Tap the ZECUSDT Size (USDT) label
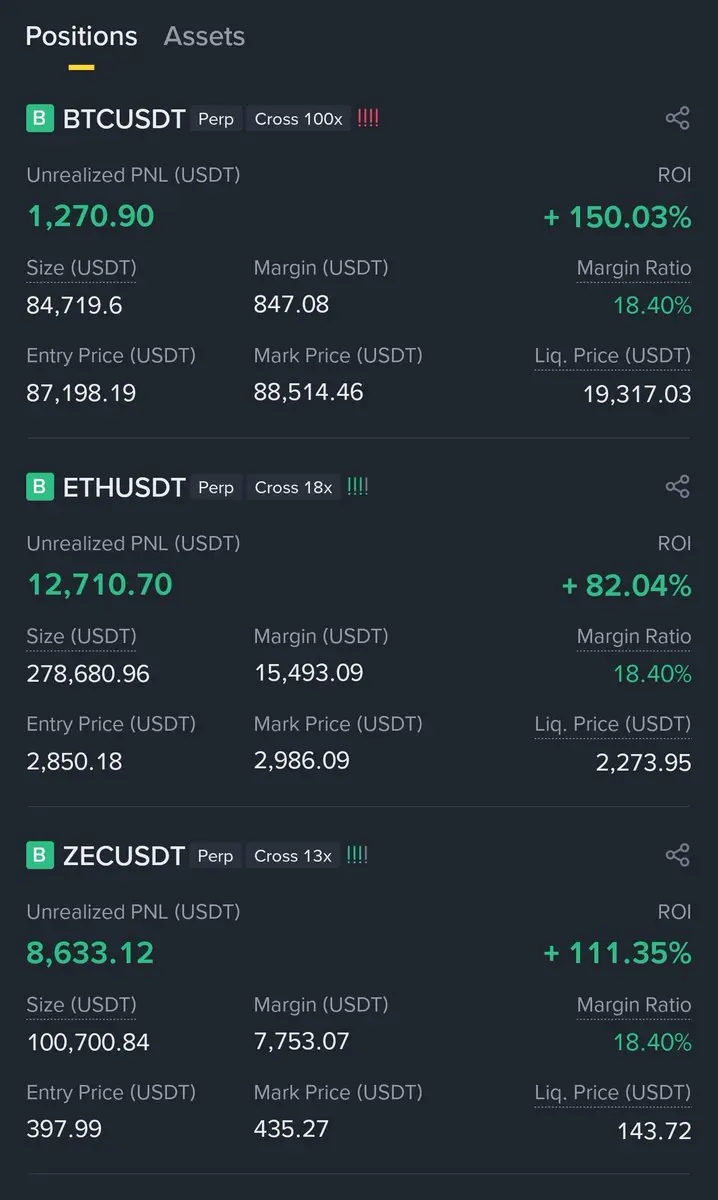The width and height of the screenshot is (718, 1200). [x=81, y=1005]
